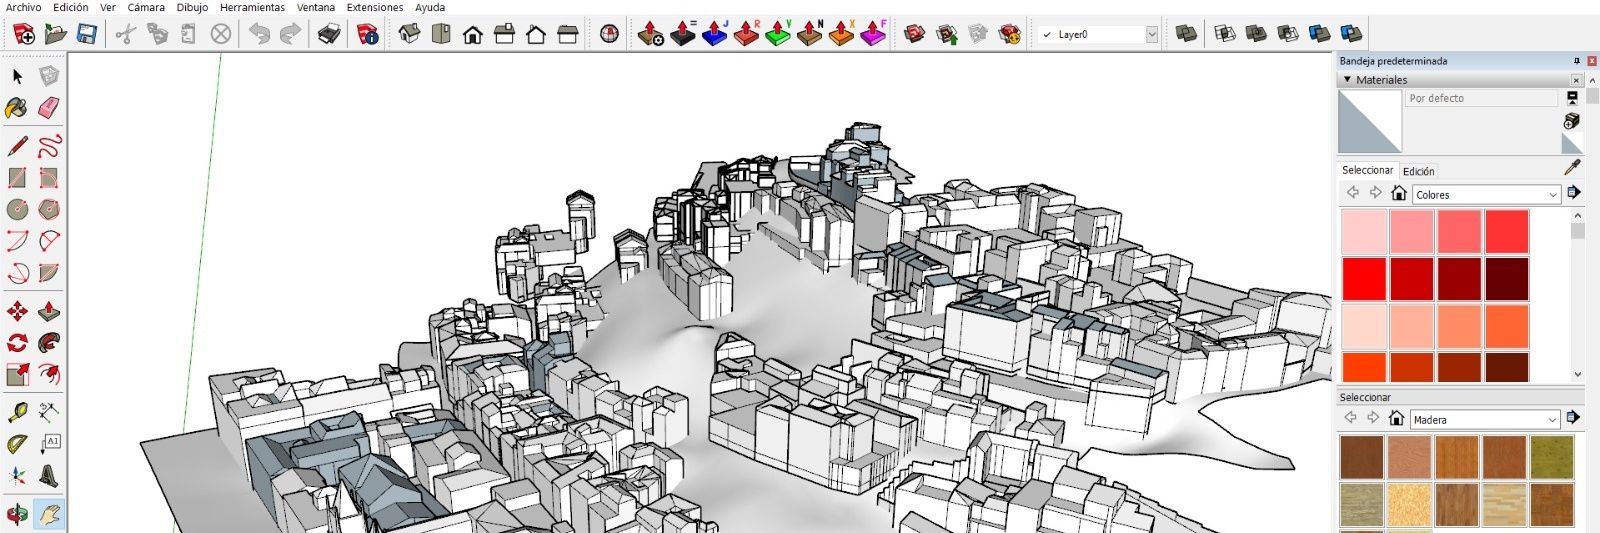This screenshot has width=1600, height=533.
Task: Pick the 2-Point Arc tool
Action: pos(49,241)
